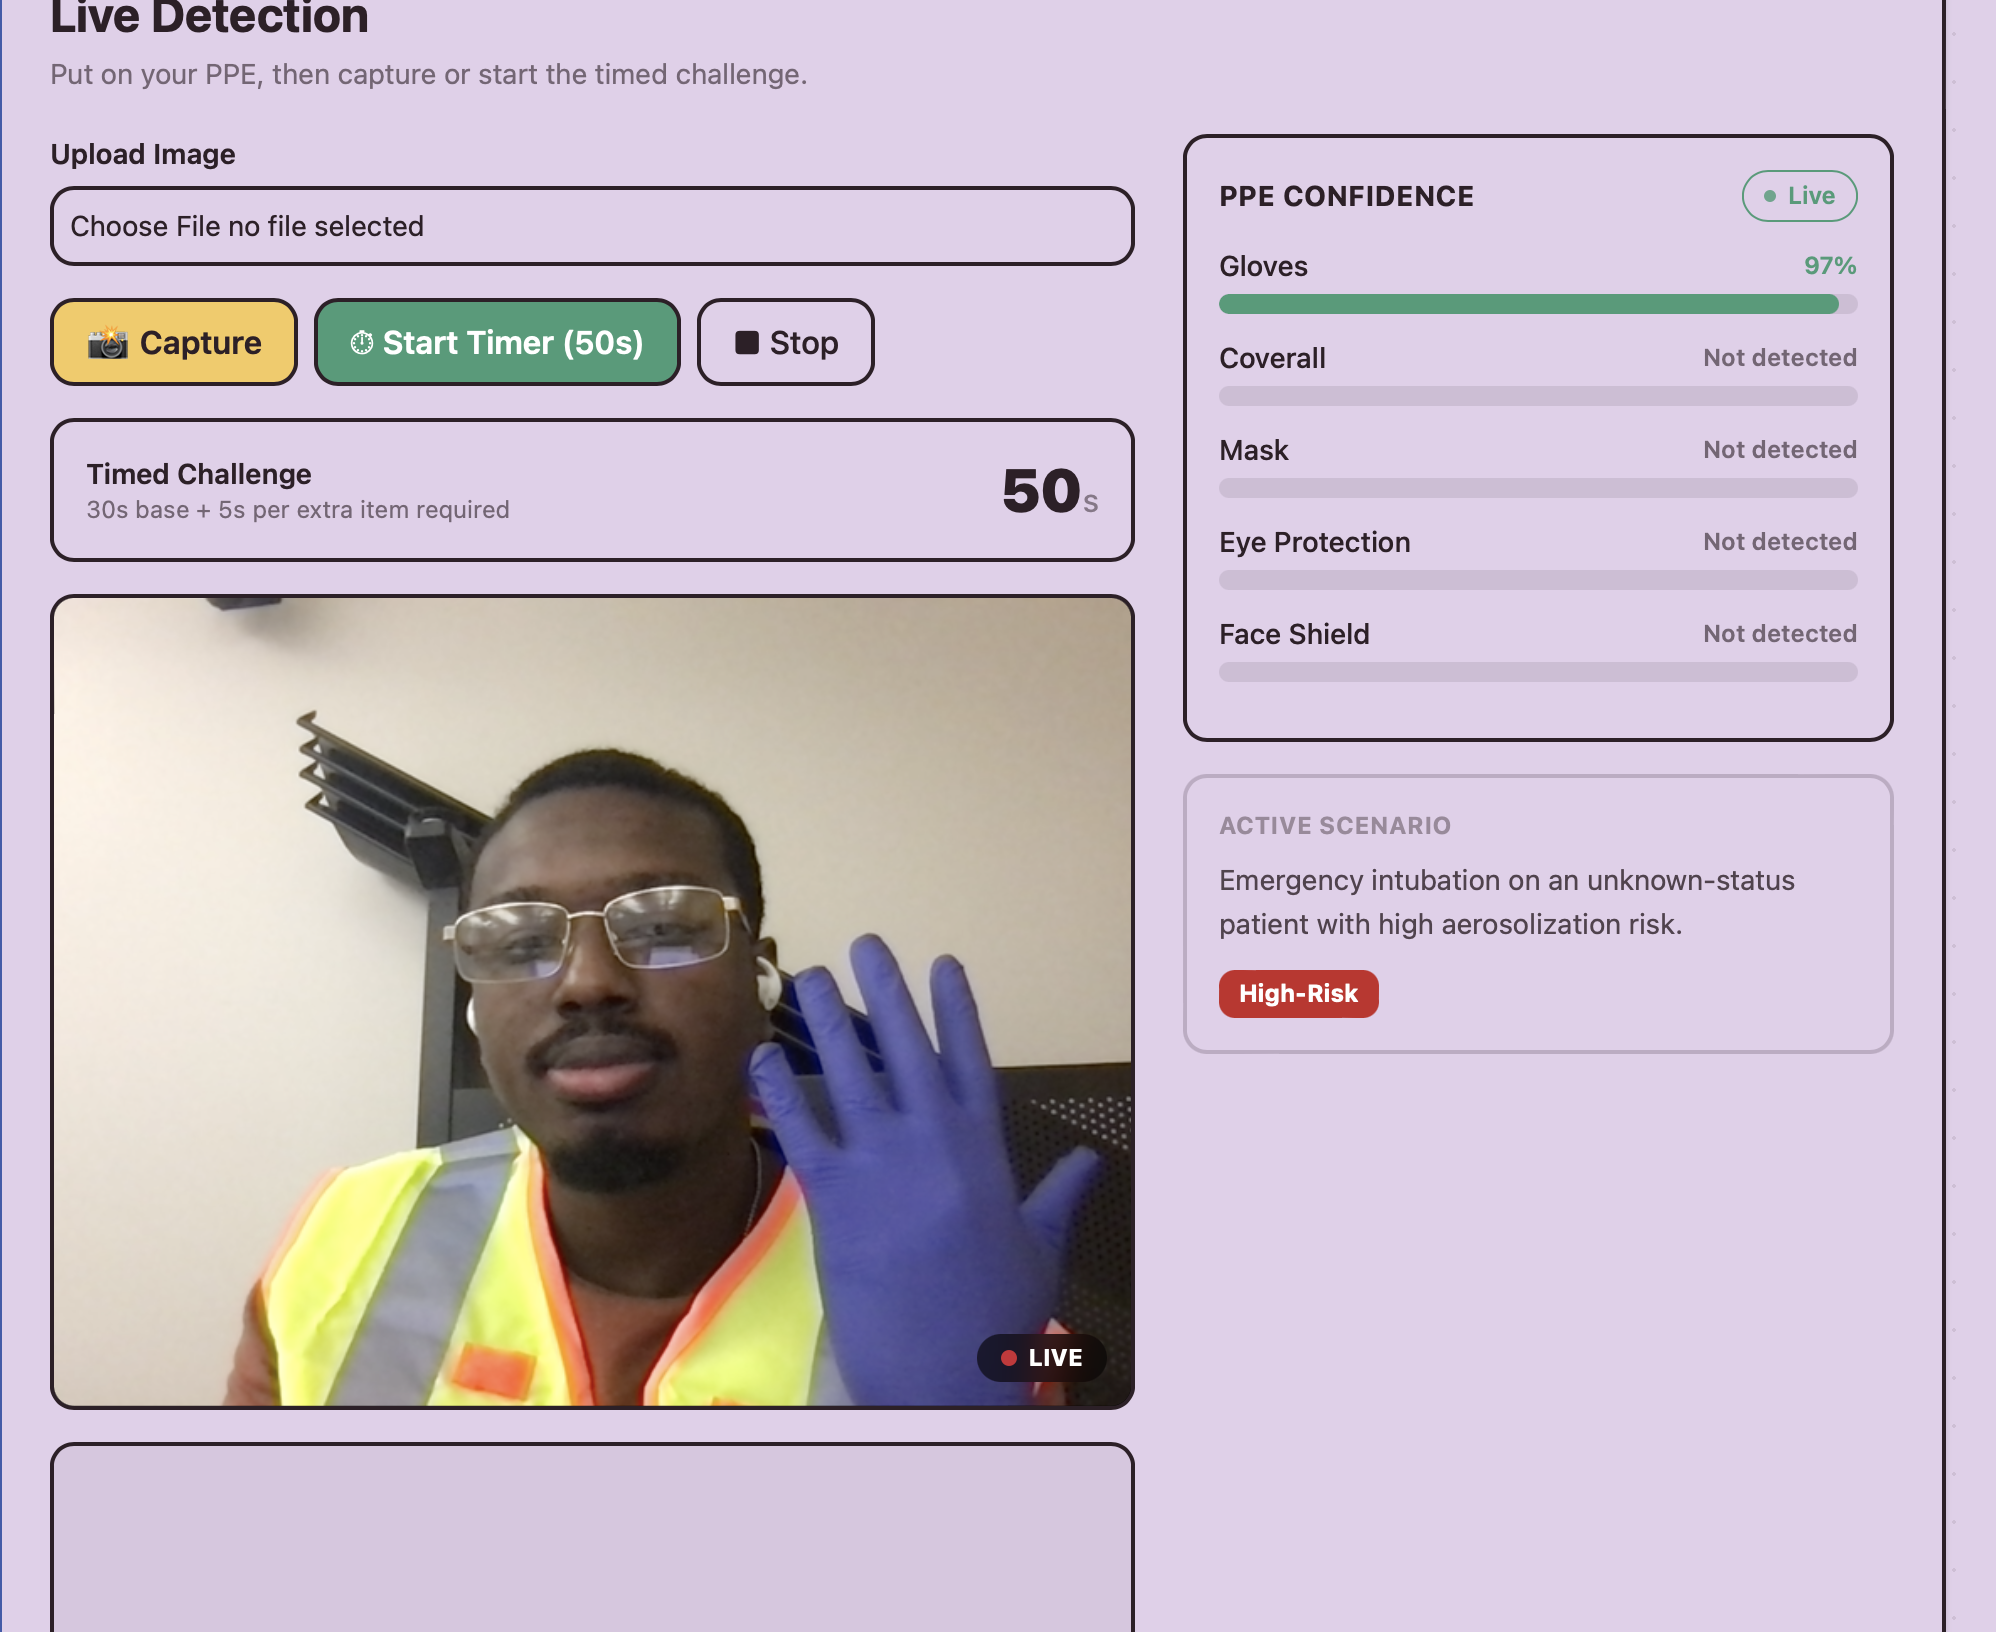
Task: Click the green dot in Live badge
Action: [x=1769, y=196]
